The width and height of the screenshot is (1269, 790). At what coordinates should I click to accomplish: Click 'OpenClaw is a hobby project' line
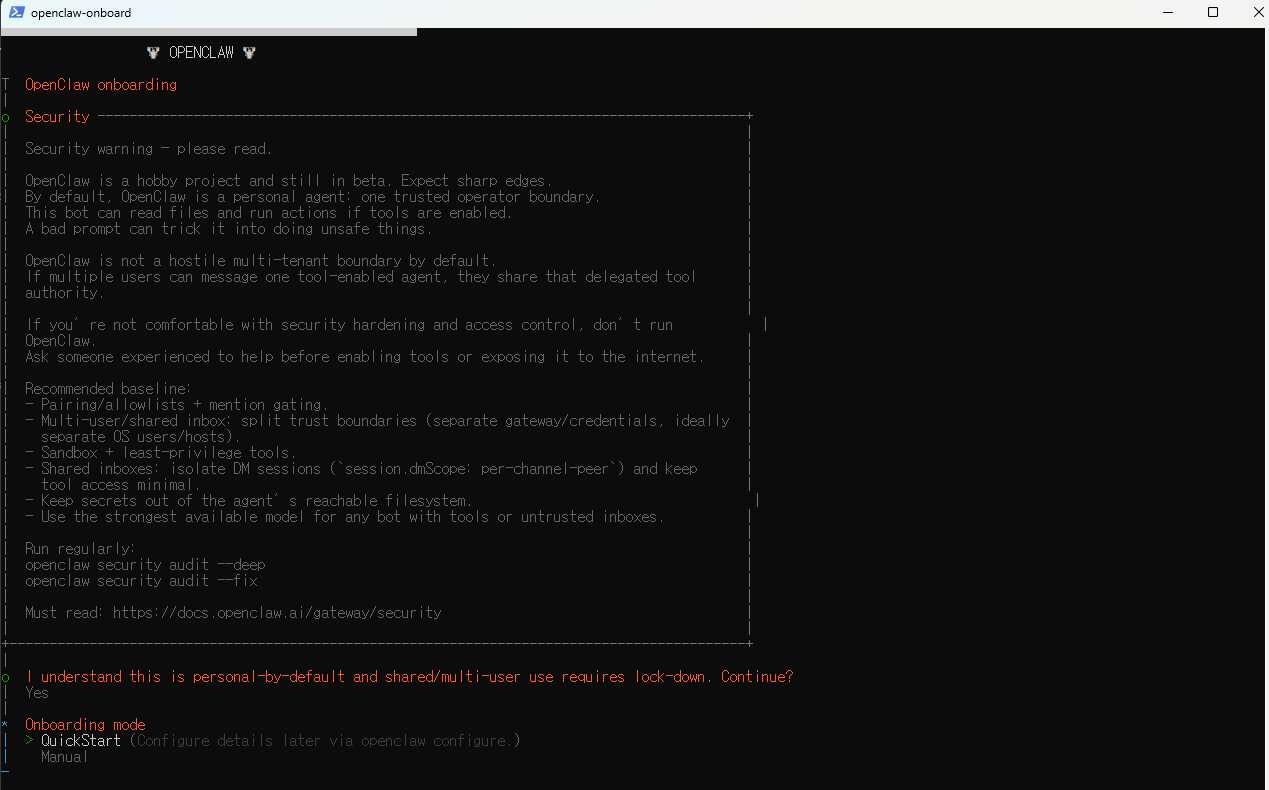click(289, 181)
